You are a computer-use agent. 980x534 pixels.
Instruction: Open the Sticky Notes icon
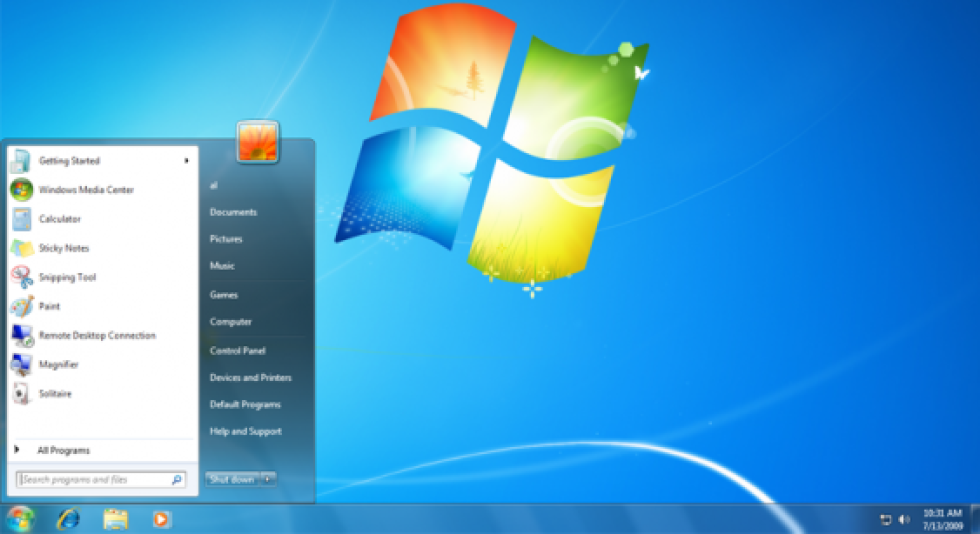pyautogui.click(x=22, y=248)
